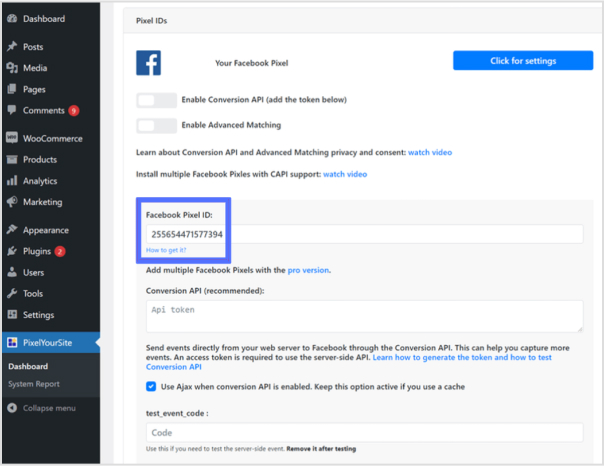Click the Dashboard gauge icon in sidebar
604x466 pixels.
click(x=12, y=18)
